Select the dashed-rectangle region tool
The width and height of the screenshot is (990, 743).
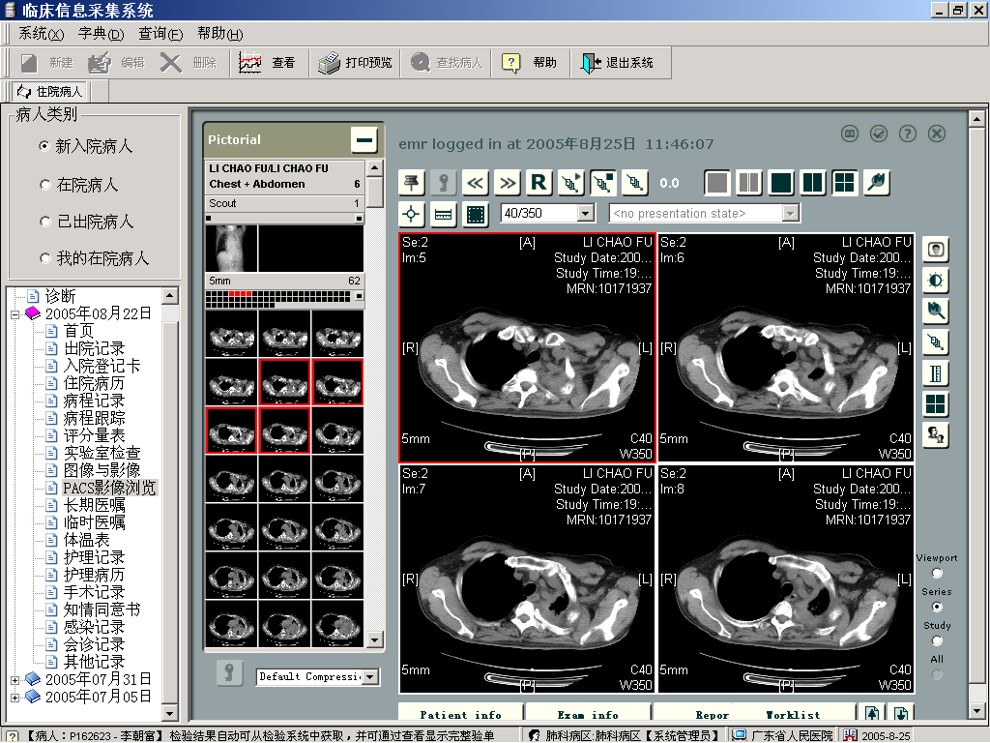tap(475, 215)
